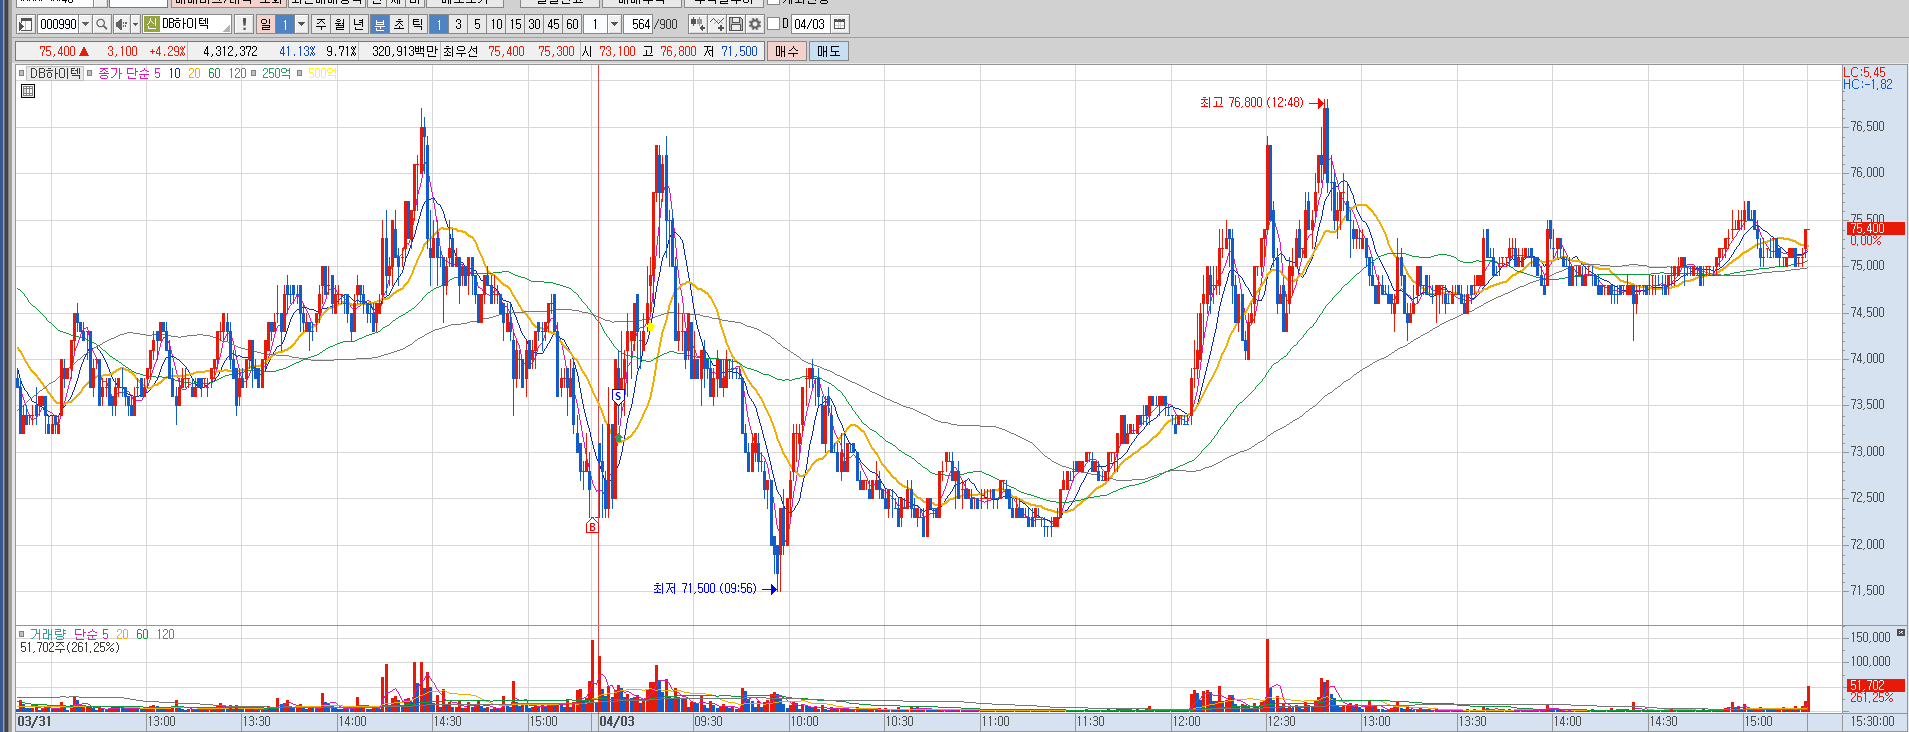Image resolution: width=1909 pixels, height=732 pixels.
Task: Choose the 45 minute interval button
Action: click(x=553, y=24)
